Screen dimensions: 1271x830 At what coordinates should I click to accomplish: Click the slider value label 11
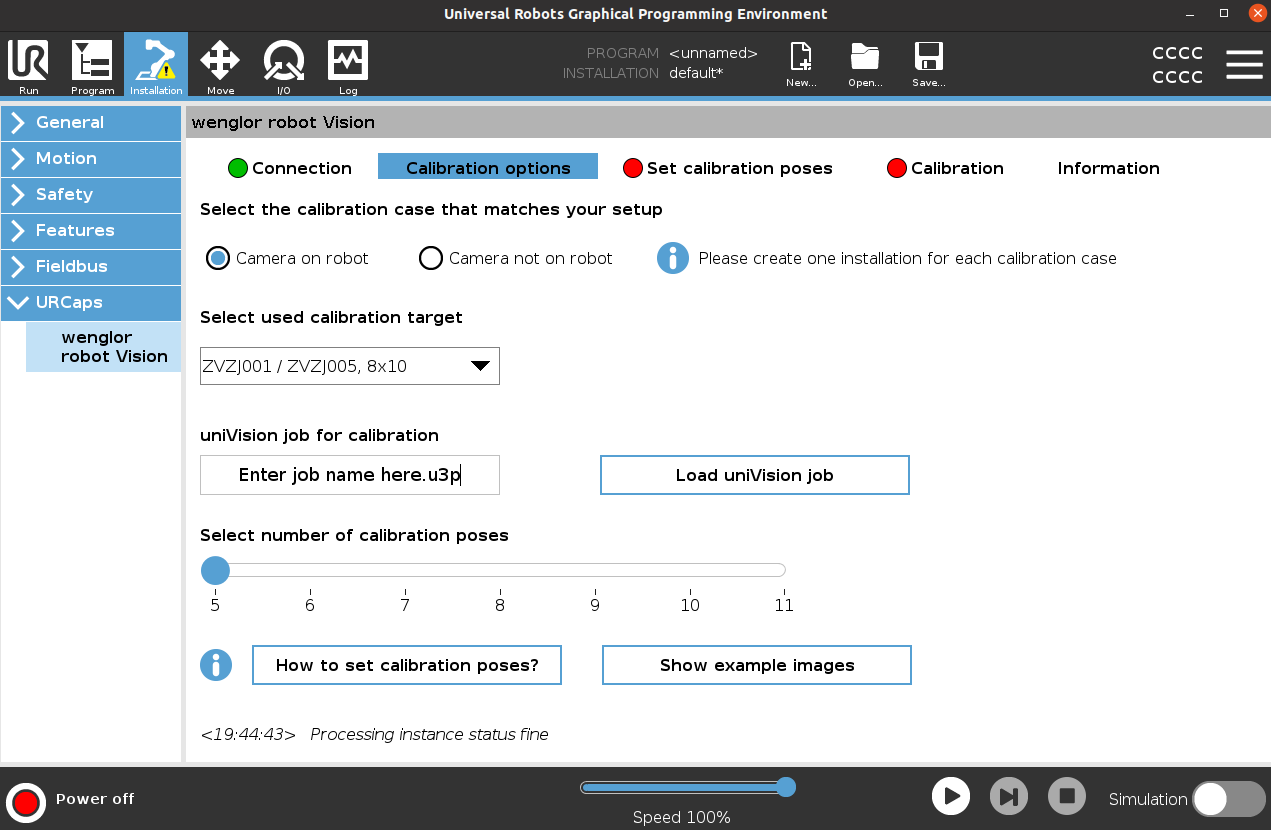784,605
